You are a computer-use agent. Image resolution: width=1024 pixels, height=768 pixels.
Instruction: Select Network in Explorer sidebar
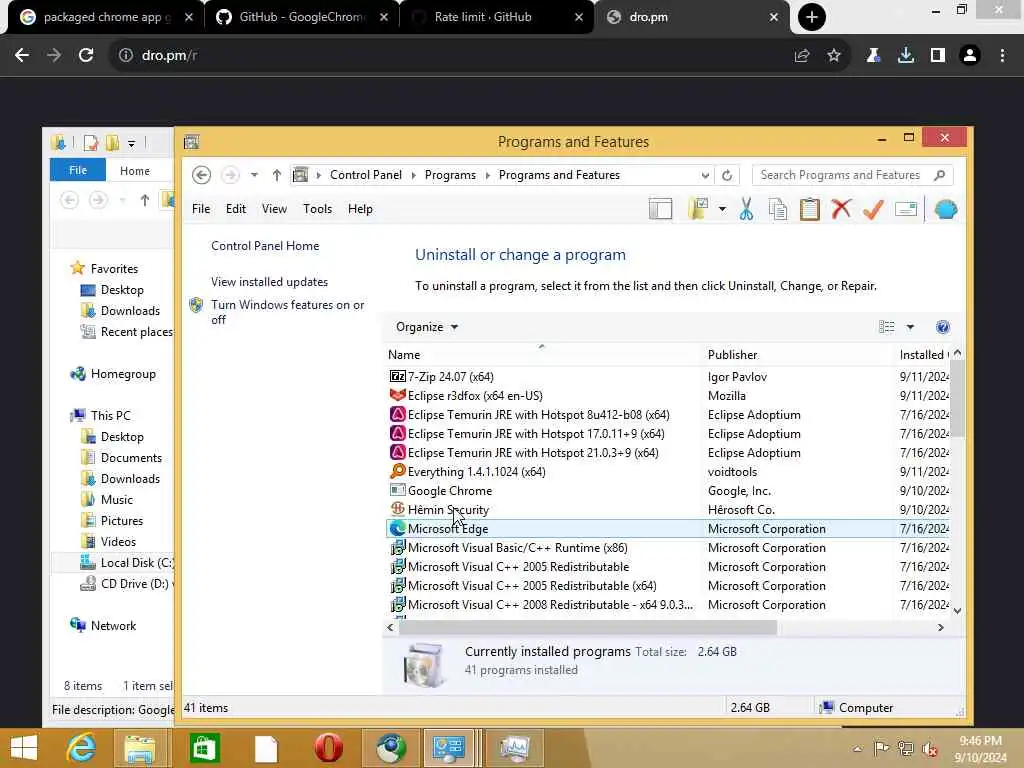click(113, 626)
